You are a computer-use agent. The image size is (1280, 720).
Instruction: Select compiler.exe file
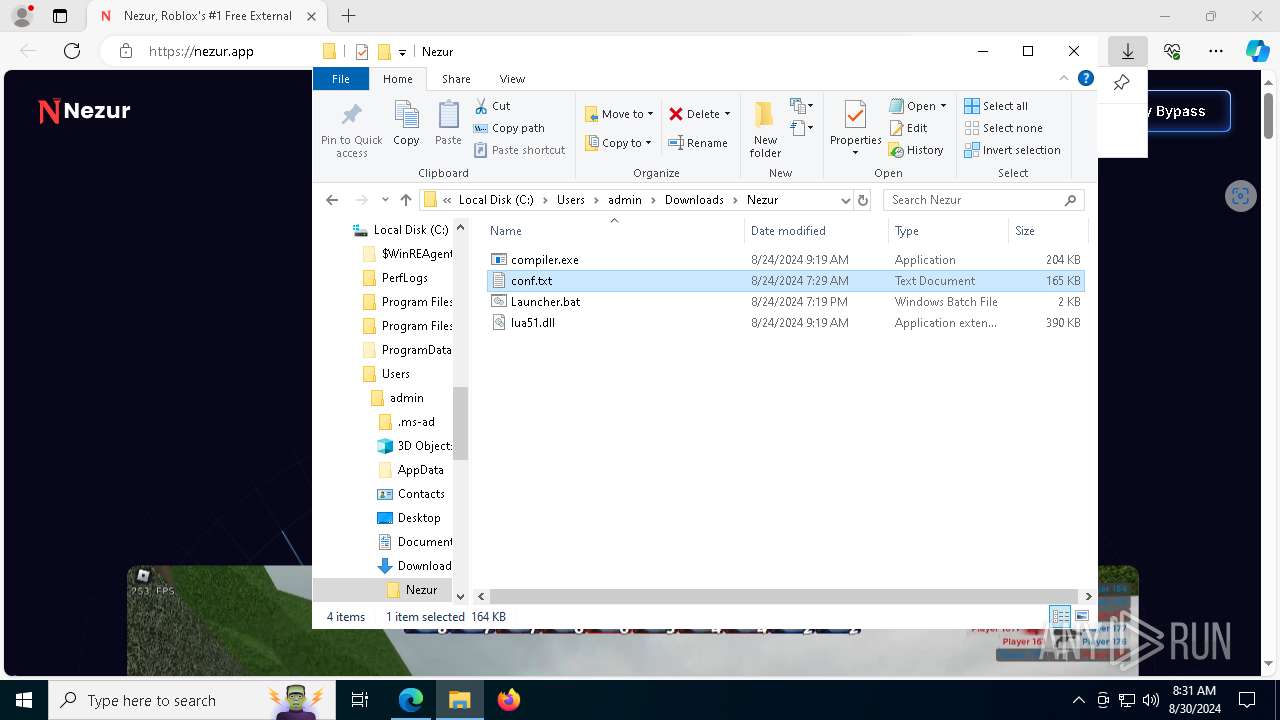[x=785, y=260]
